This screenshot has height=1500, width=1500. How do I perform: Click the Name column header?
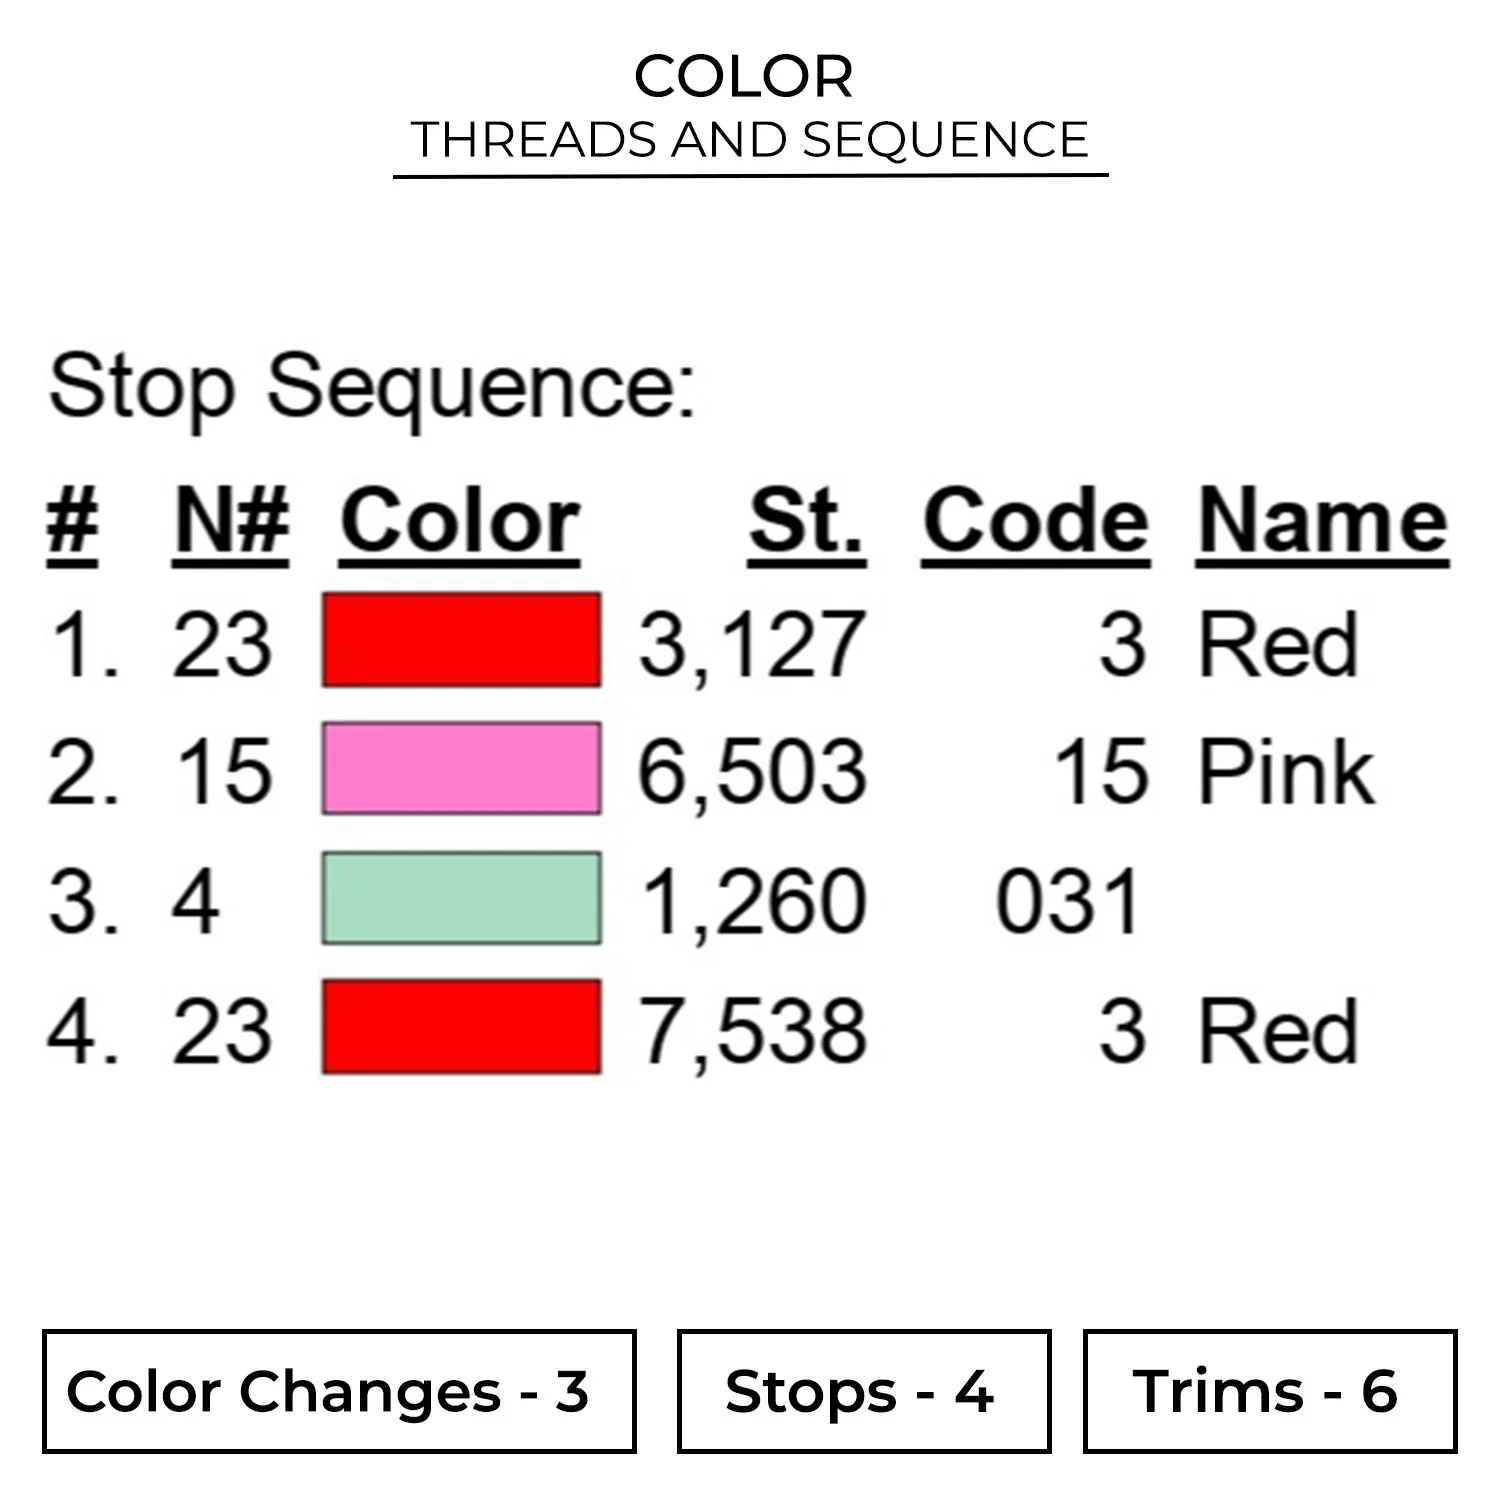point(1322,522)
